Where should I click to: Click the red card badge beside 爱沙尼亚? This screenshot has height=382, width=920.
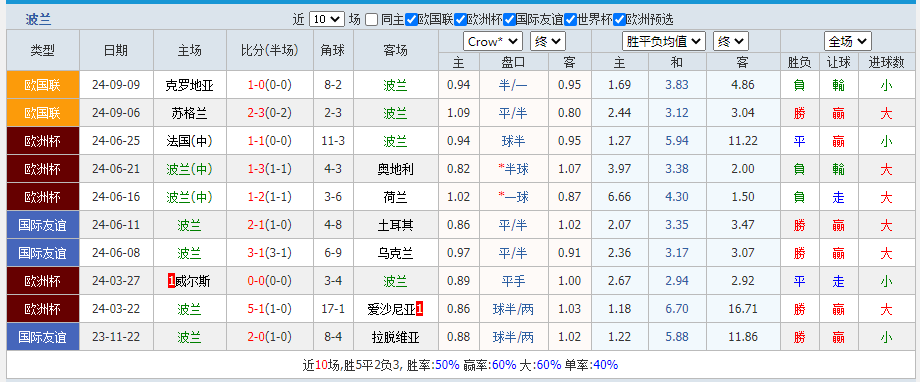click(420, 309)
